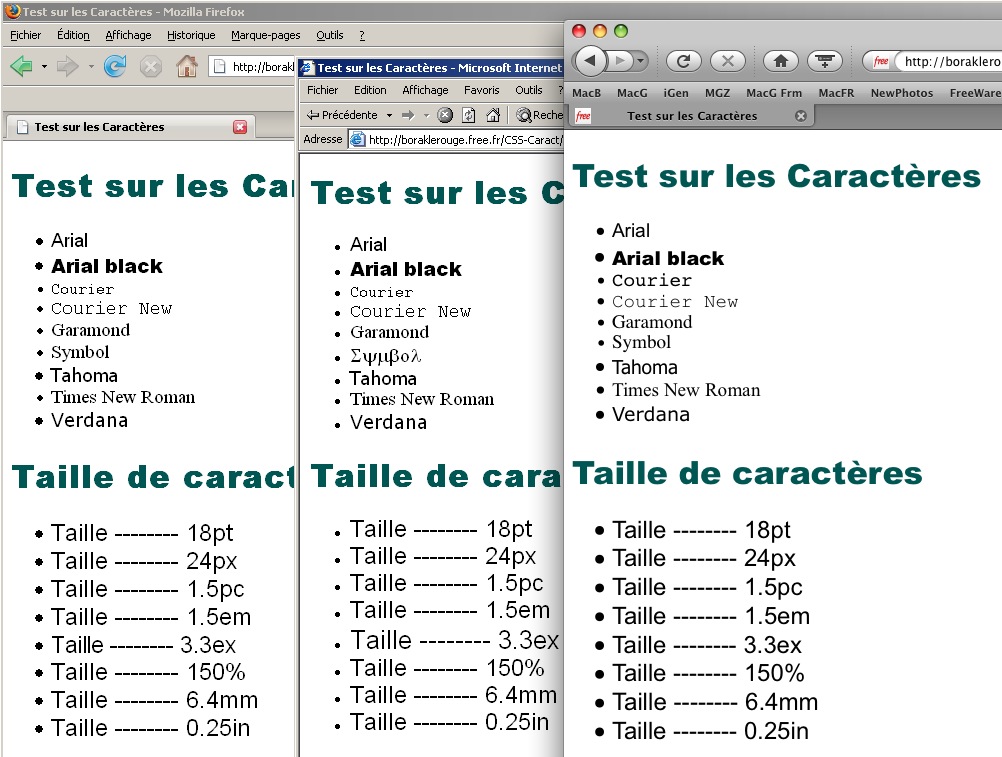The height and width of the screenshot is (757, 1002).
Task: Click inside the Firefox URL field
Action: point(251,66)
